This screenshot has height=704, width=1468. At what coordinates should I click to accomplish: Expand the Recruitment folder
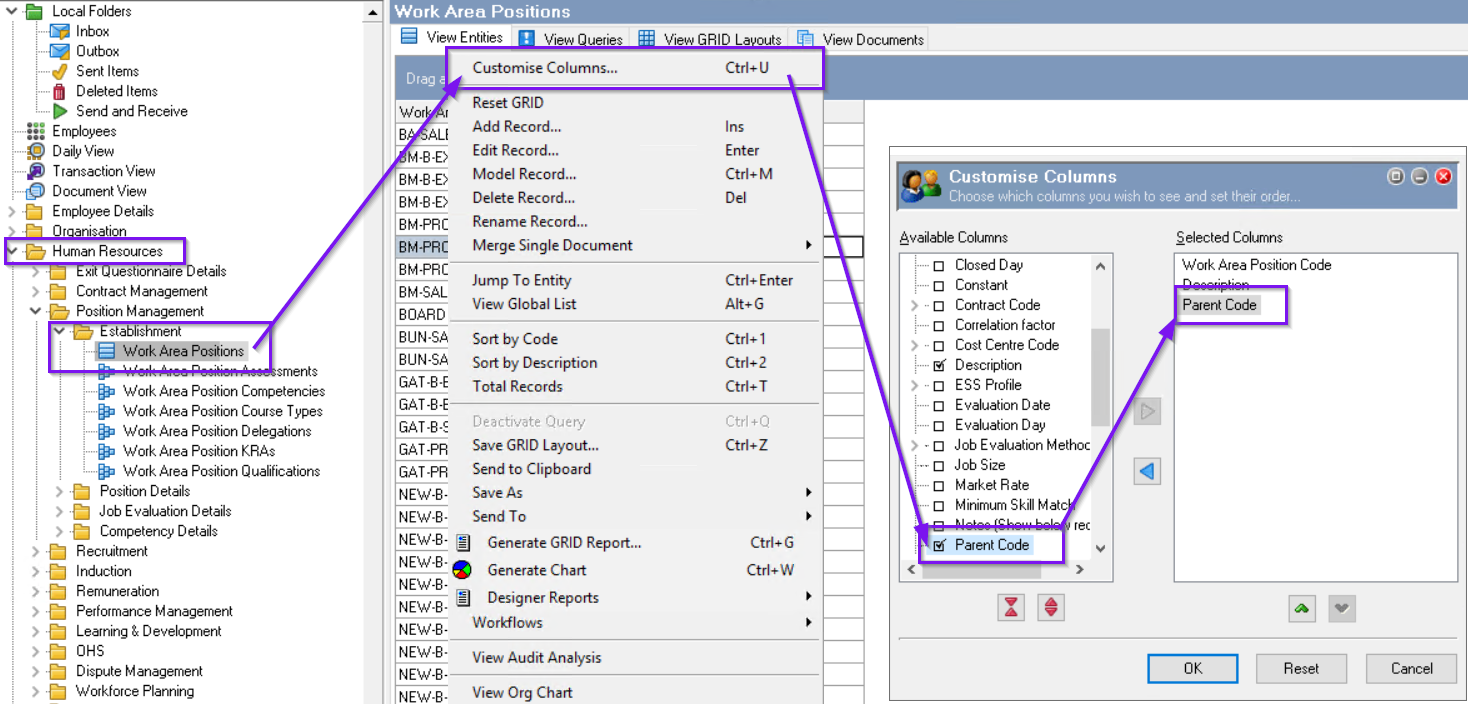click(37, 551)
